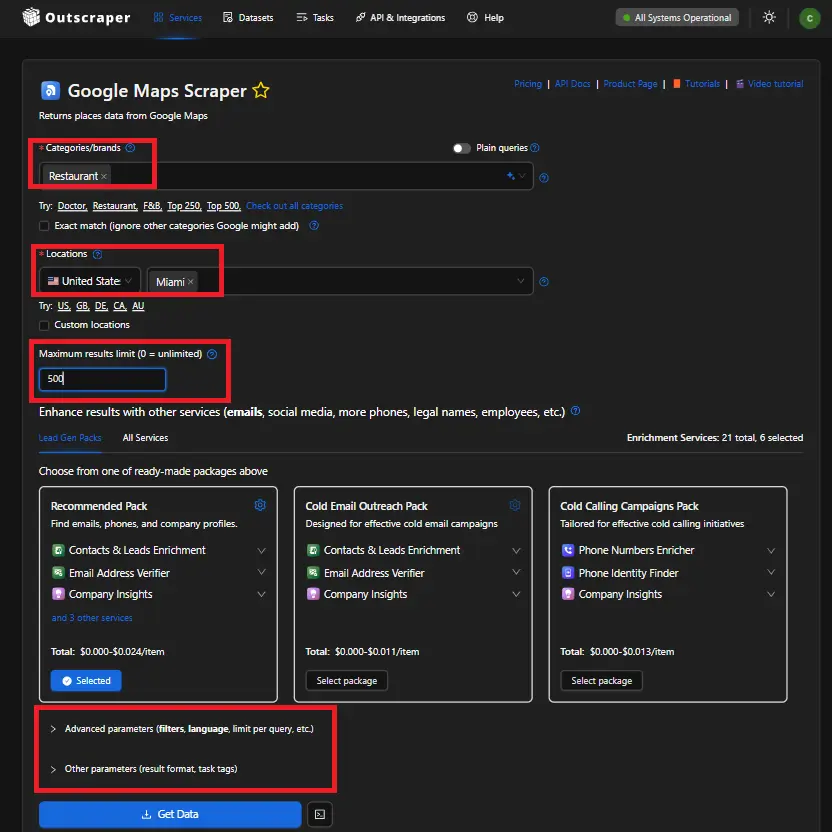Open the user avatar profile icon
832x832 pixels.
808,18
